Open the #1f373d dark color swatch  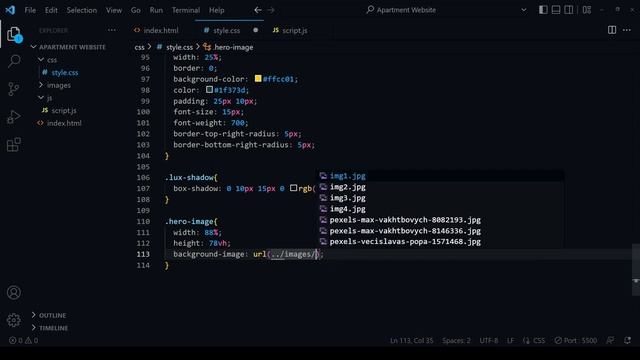click(209, 89)
